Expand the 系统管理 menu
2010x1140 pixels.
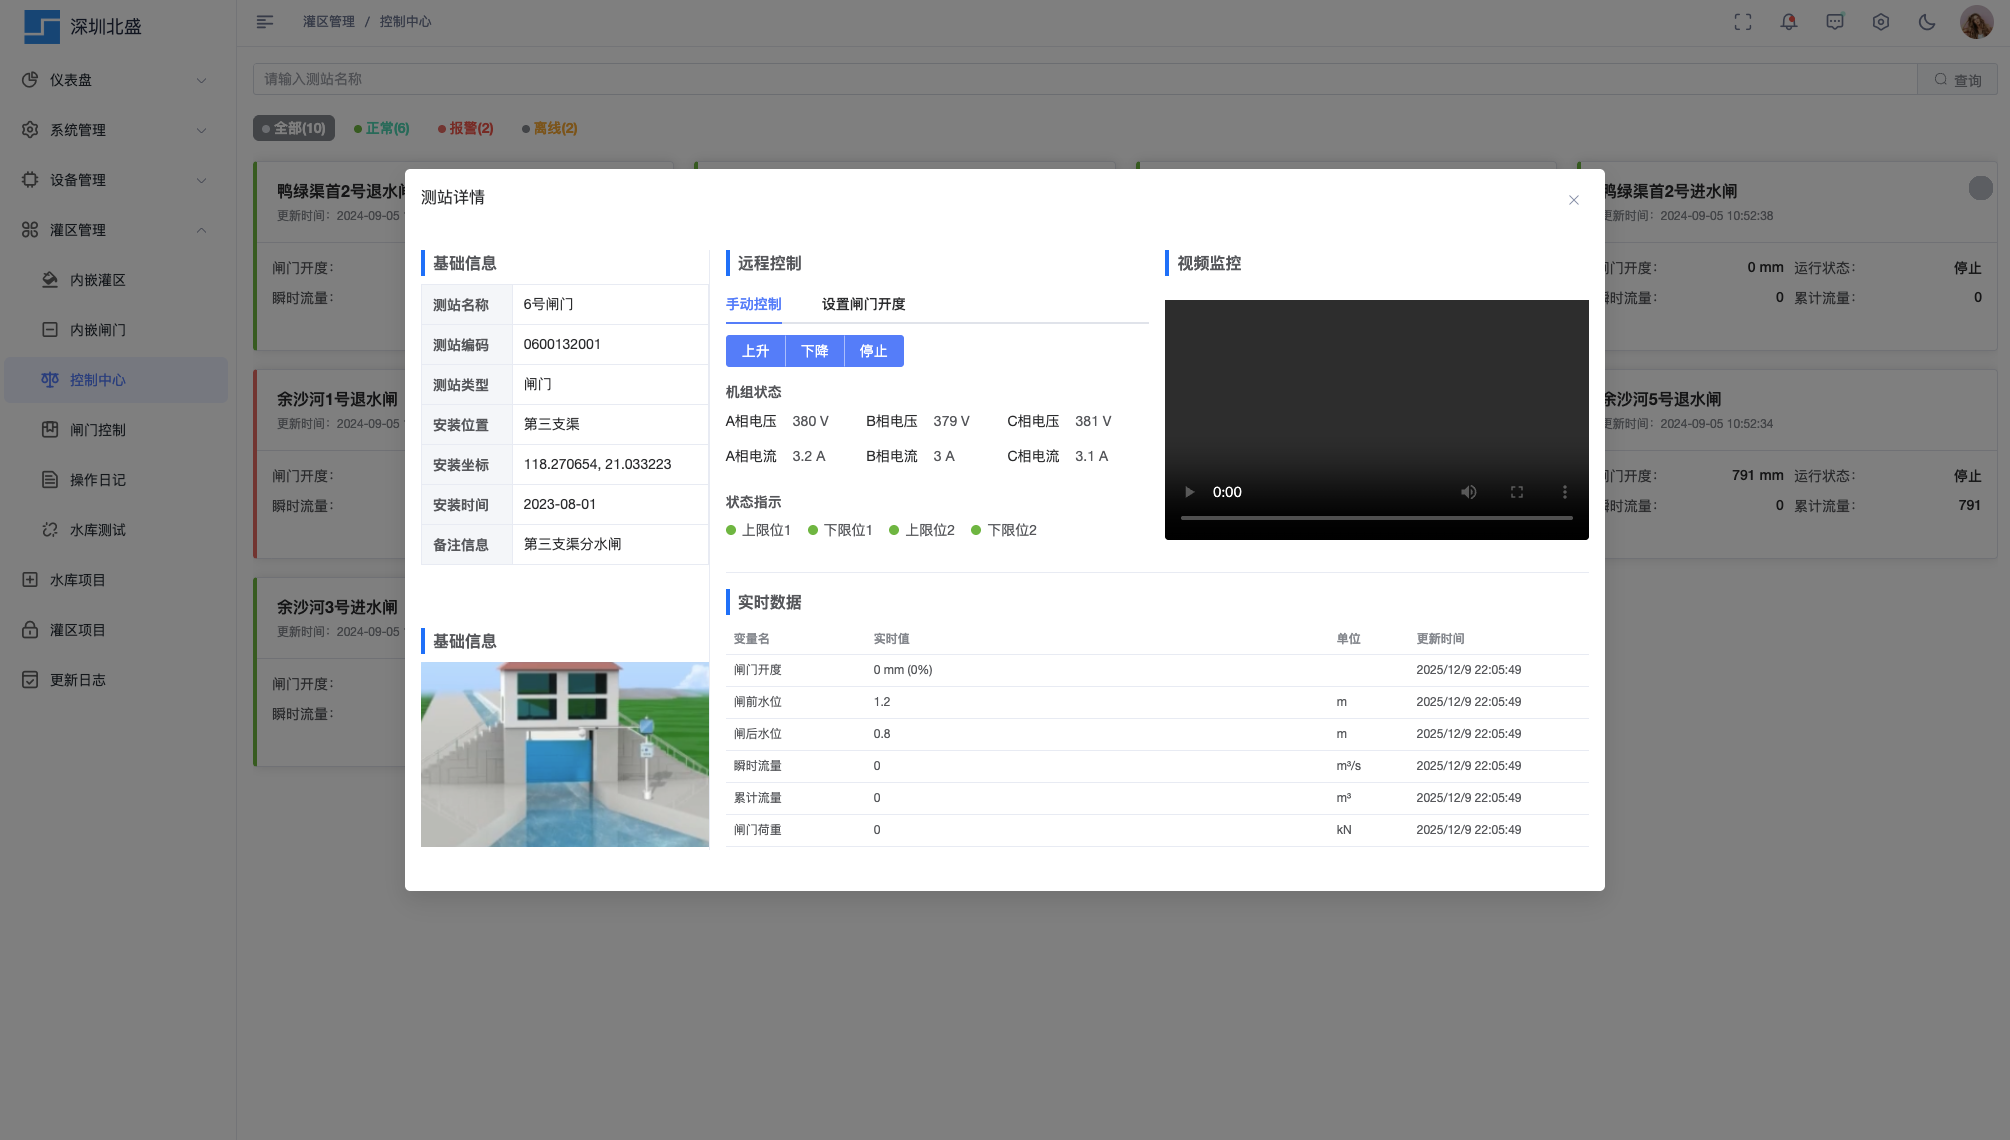coord(117,130)
